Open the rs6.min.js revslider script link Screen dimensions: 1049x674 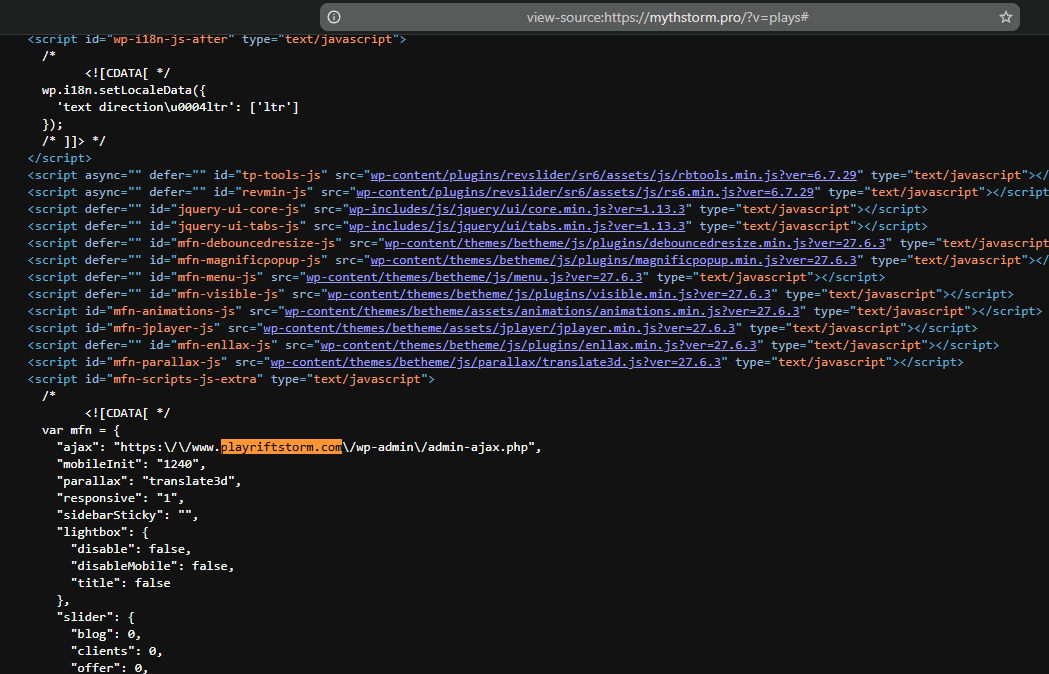[585, 192]
